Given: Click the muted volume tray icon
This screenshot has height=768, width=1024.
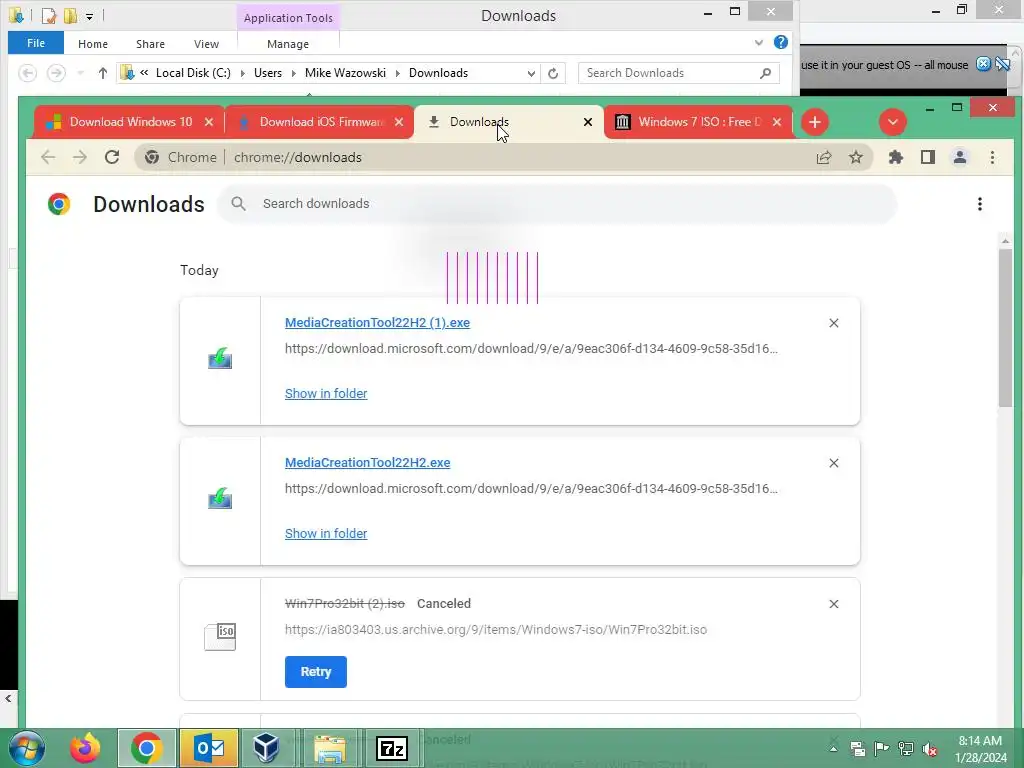Looking at the screenshot, I should pos(929,749).
